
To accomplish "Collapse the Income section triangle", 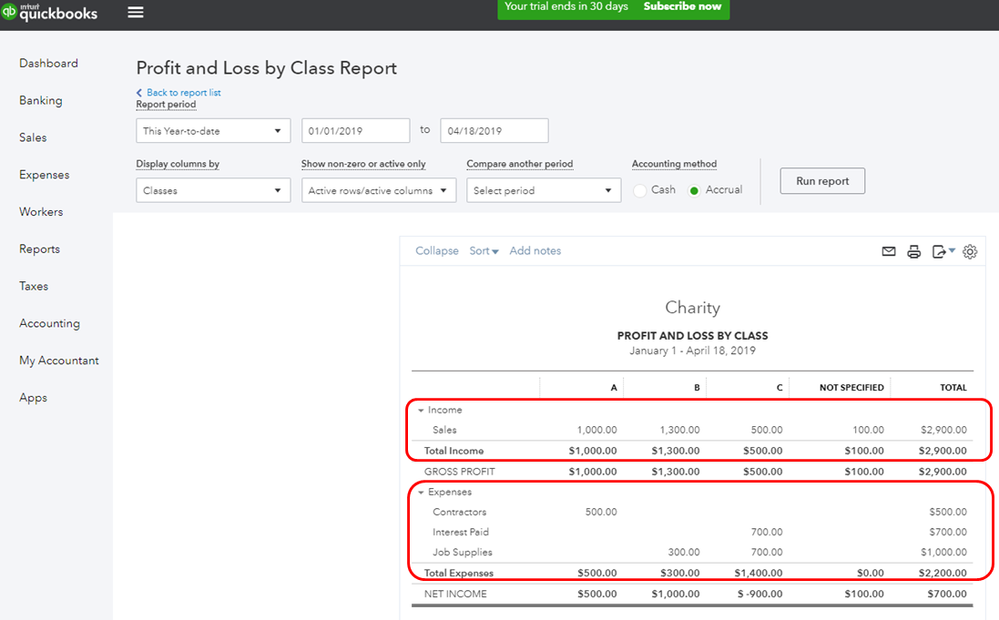I will point(420,410).
